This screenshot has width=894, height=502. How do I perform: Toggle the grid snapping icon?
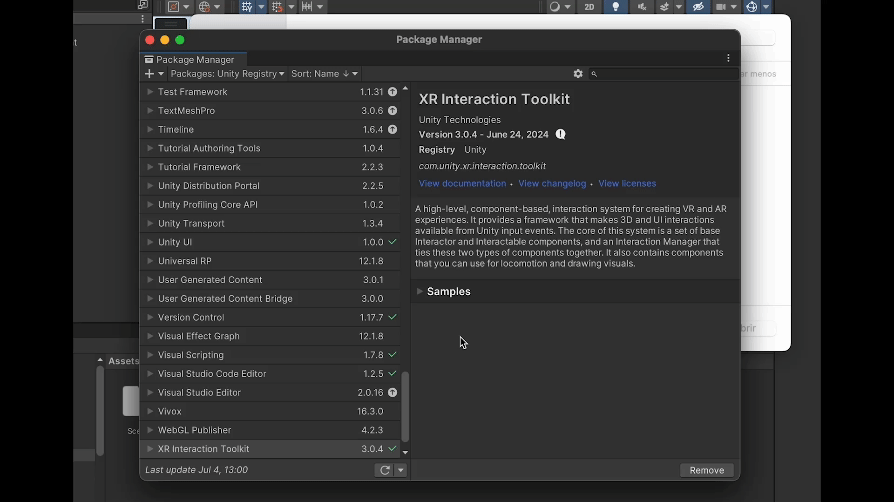point(277,7)
